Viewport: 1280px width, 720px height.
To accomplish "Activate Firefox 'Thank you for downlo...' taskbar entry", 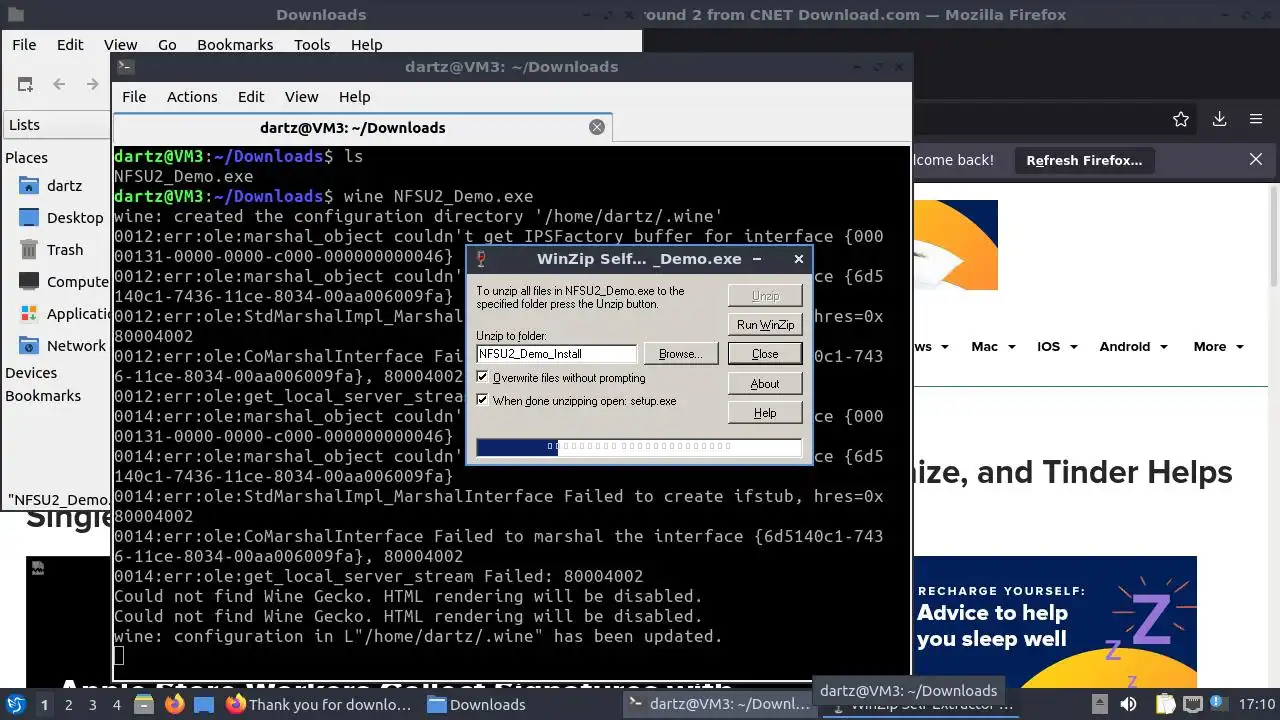I will click(320, 704).
